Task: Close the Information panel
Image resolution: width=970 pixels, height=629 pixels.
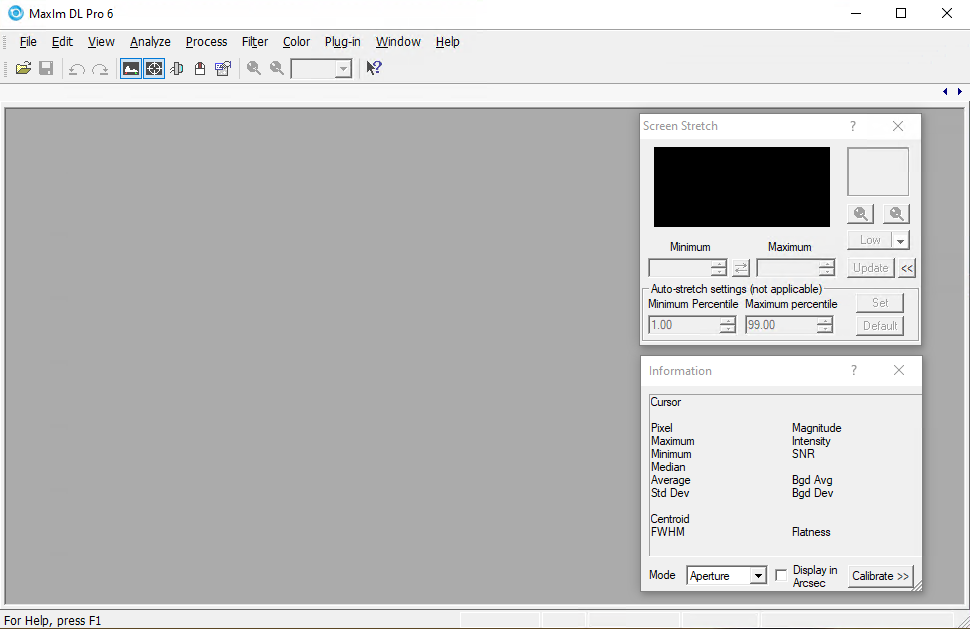Action: [898, 371]
